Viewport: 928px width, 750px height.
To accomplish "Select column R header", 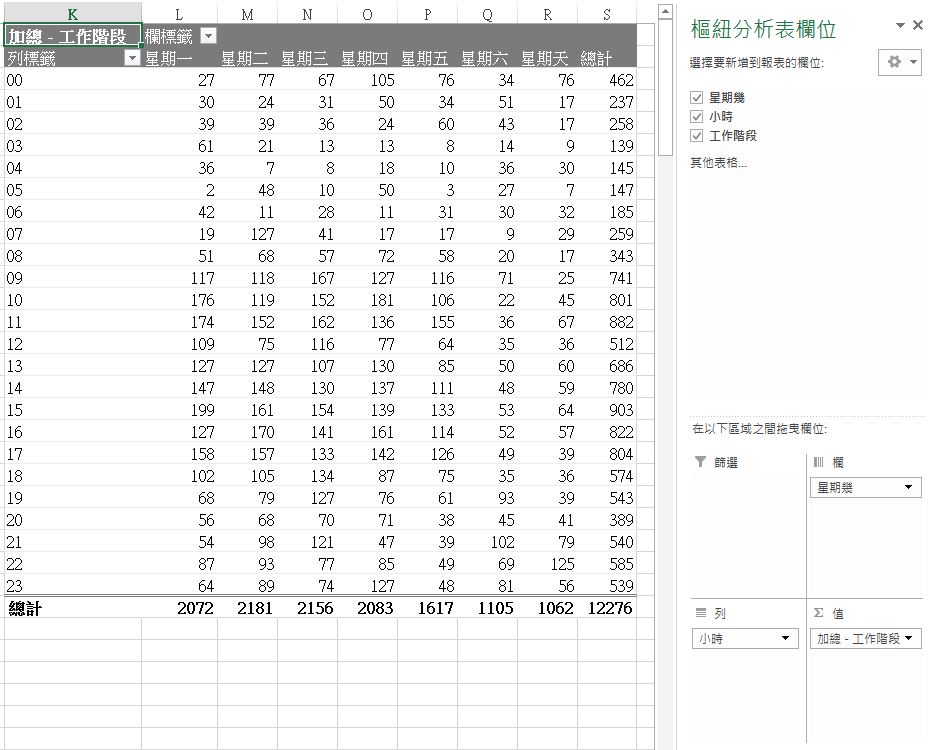I will (x=547, y=14).
